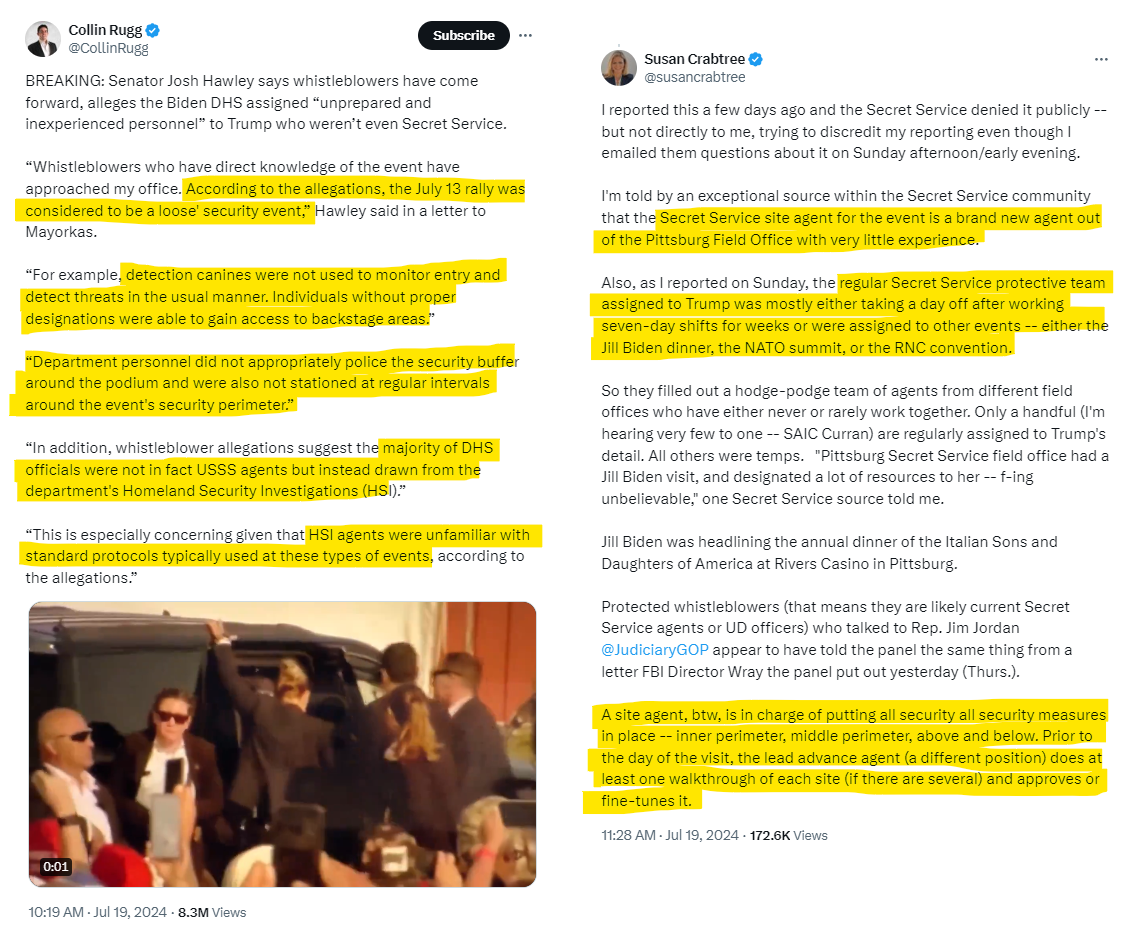Click the 0:01 video duration label

tap(55, 866)
